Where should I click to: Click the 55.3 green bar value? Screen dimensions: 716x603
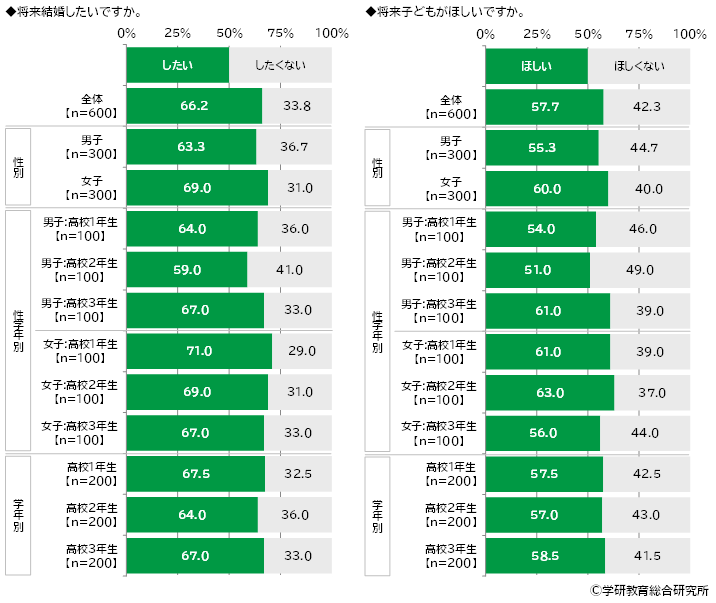tap(542, 147)
